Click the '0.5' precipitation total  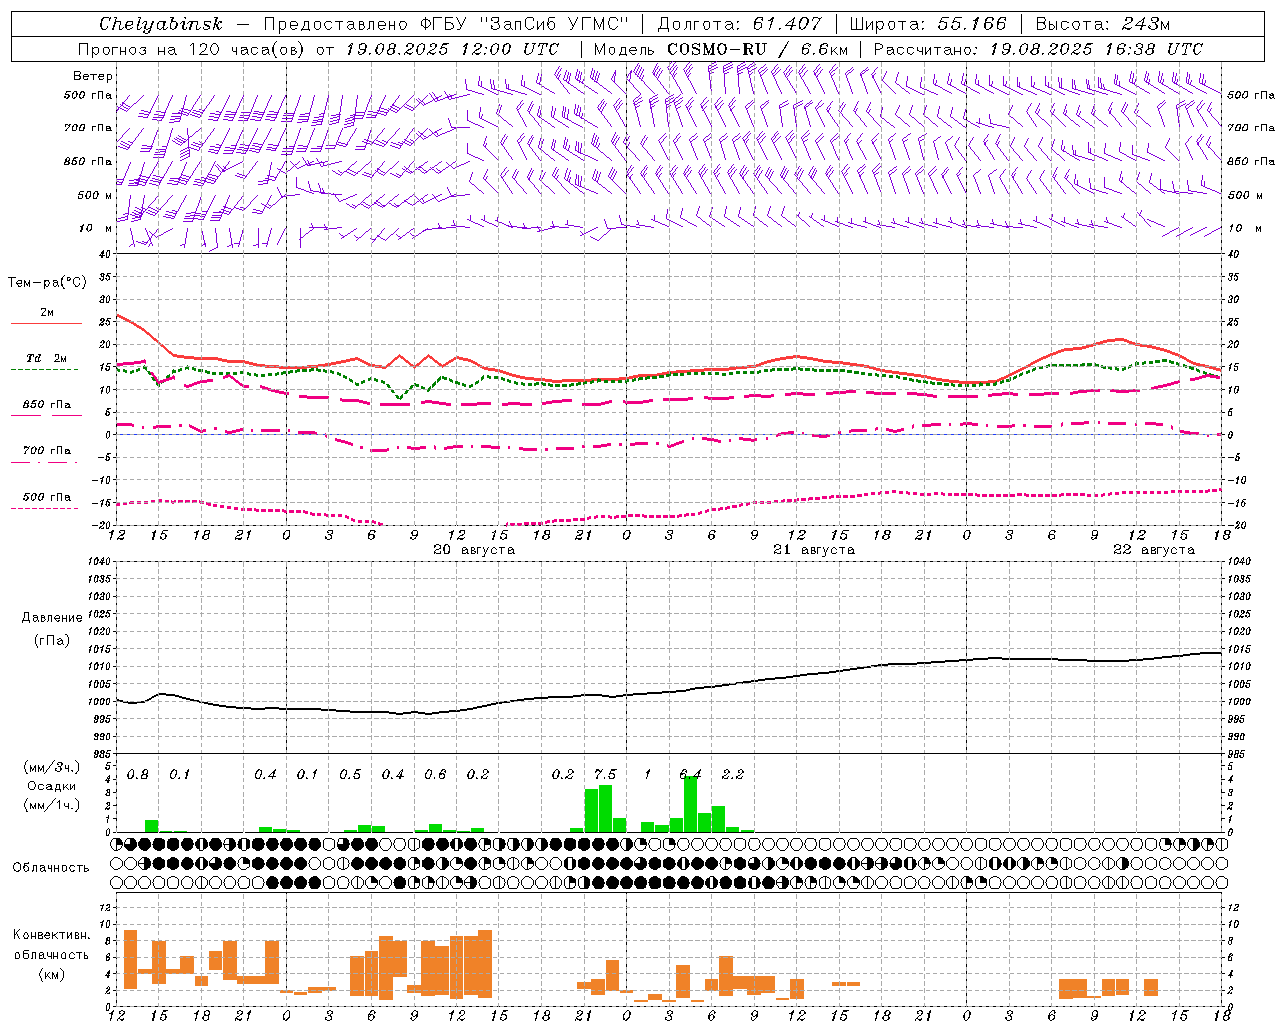[x=350, y=774]
